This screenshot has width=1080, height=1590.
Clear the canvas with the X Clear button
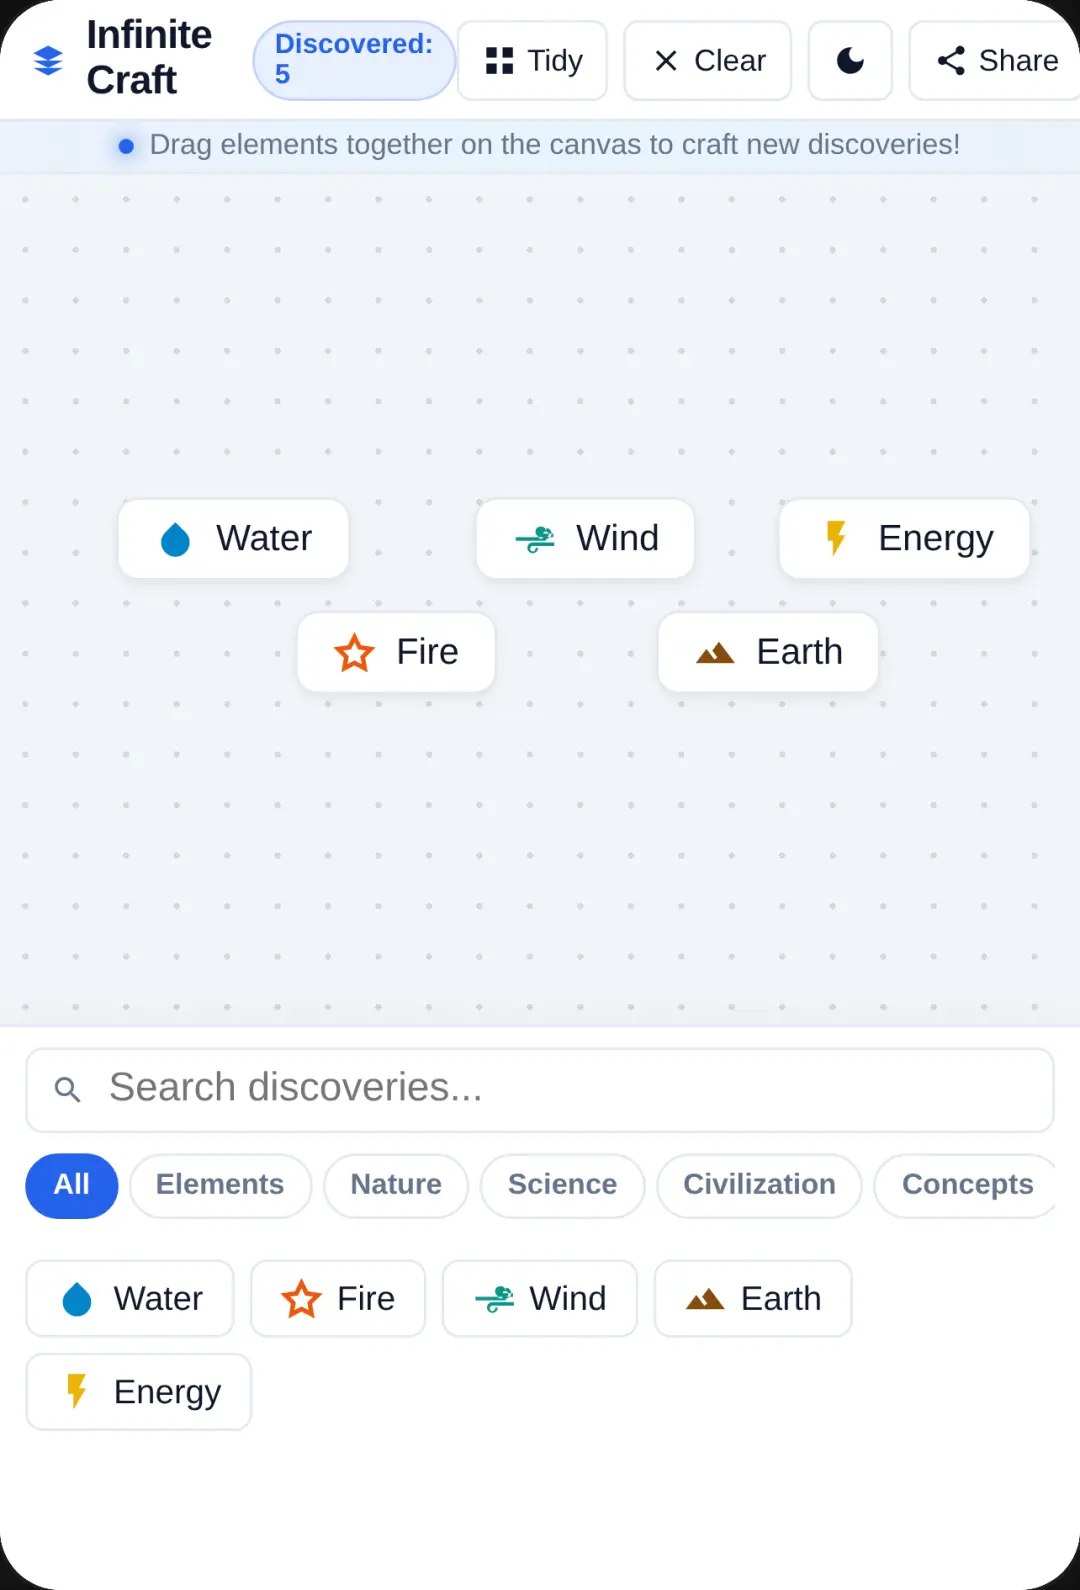[x=708, y=61]
